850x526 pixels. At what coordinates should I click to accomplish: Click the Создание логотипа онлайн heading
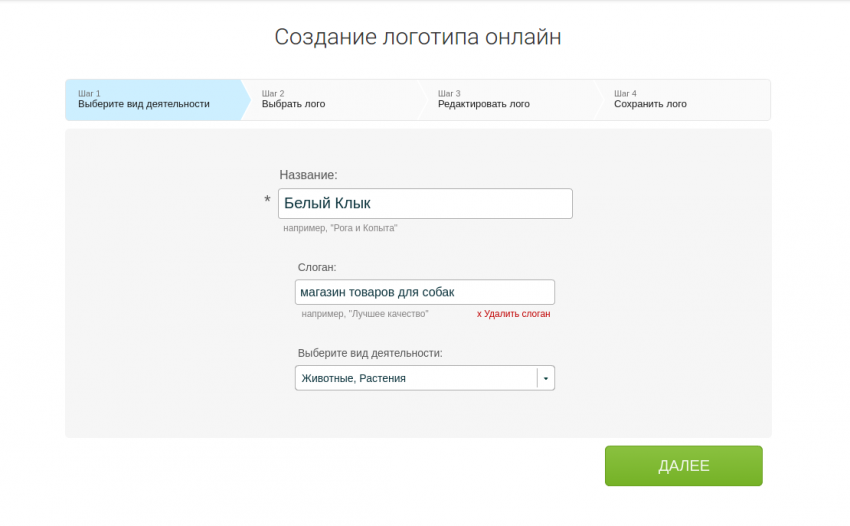coord(417,37)
